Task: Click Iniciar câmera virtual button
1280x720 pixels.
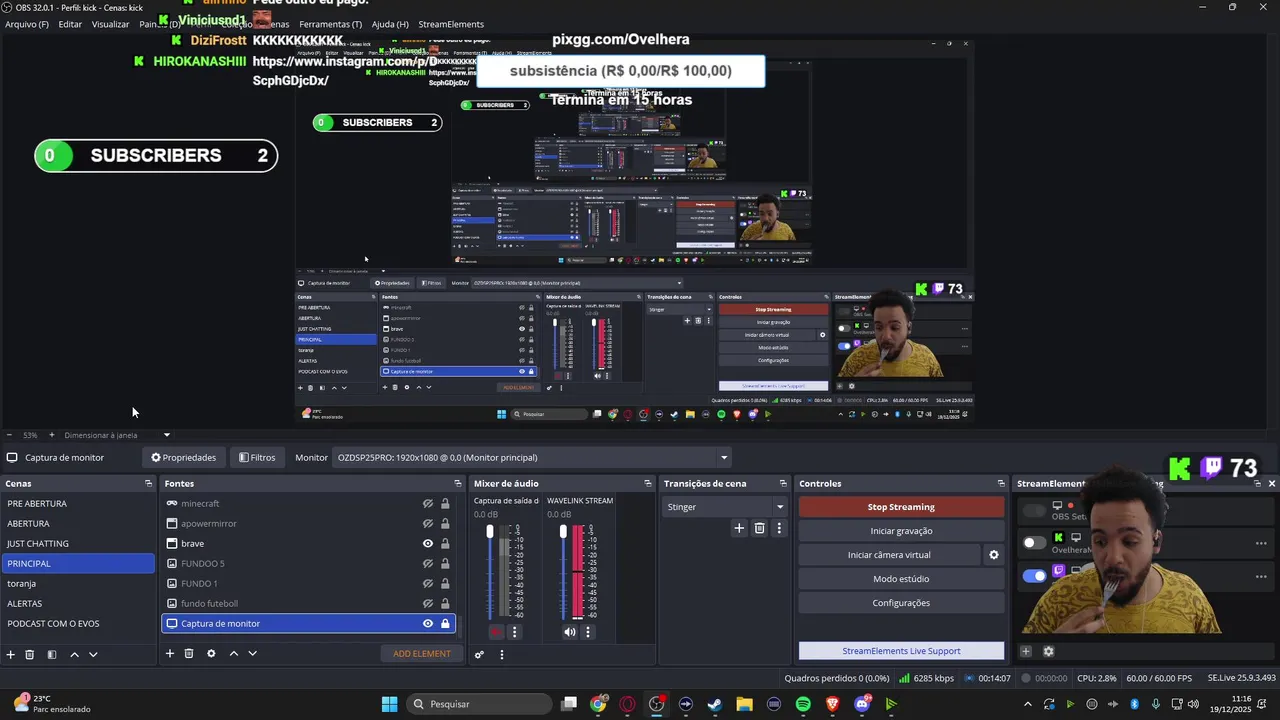Action: (889, 555)
